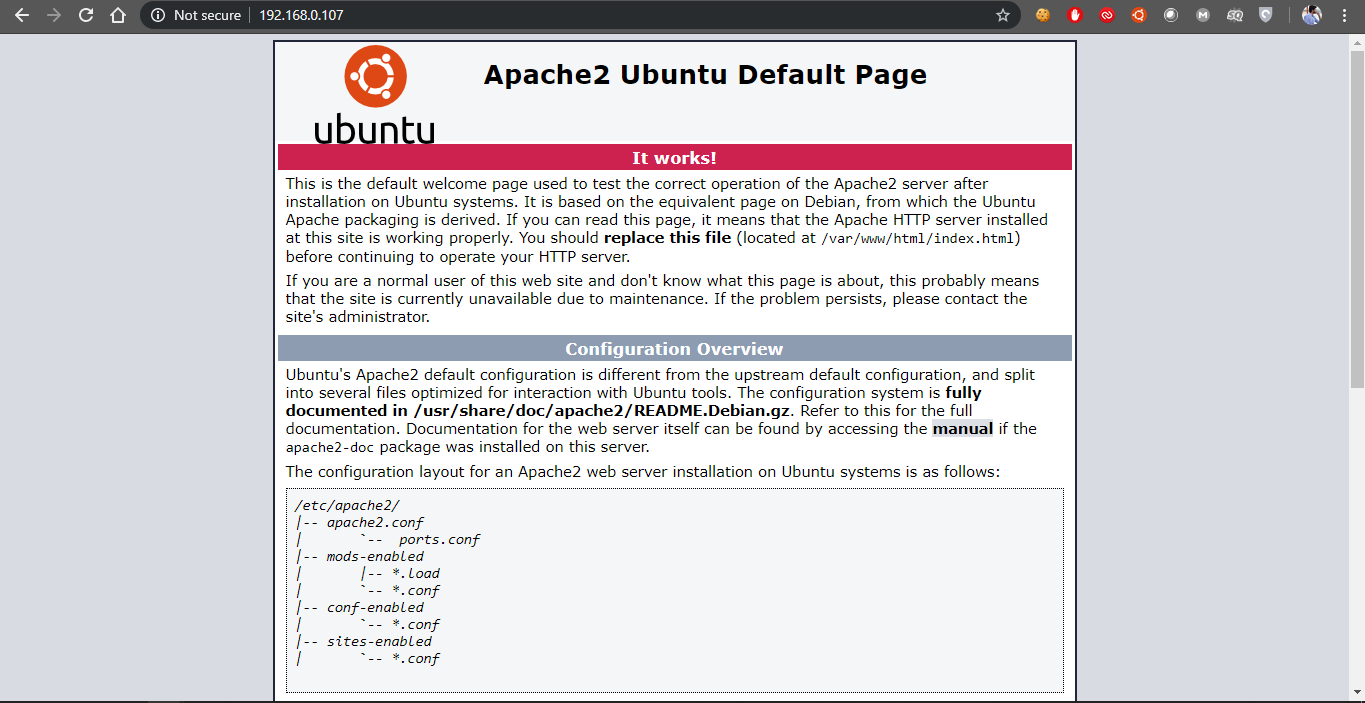Screen dimensions: 1365x703
Task: Navigate back to the previous page
Action: pyautogui.click(x=22, y=15)
